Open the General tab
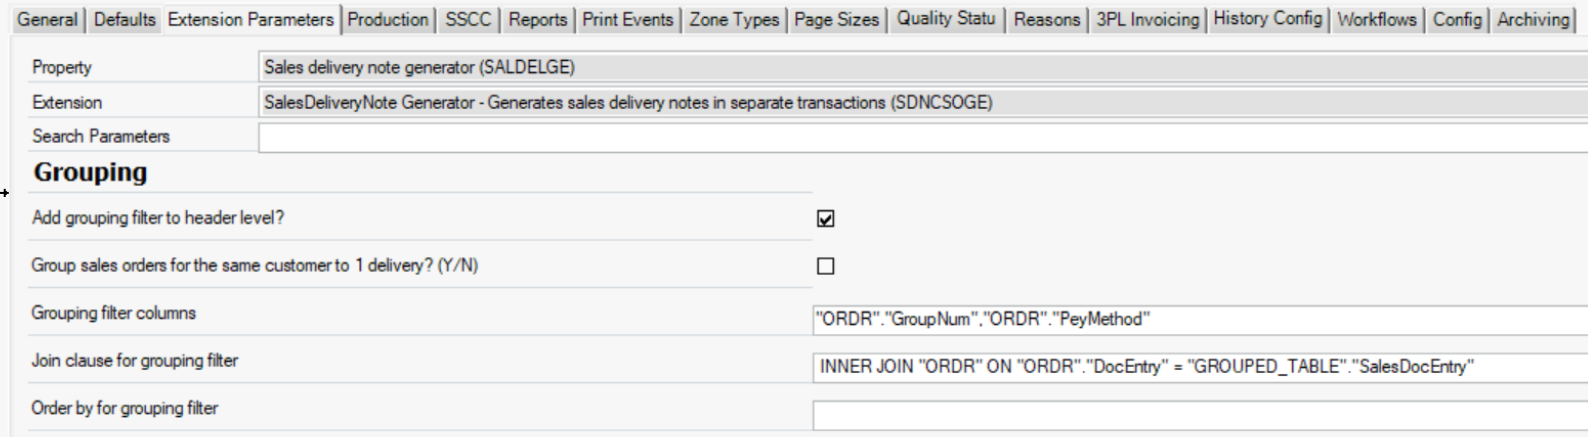 pyautogui.click(x=47, y=19)
